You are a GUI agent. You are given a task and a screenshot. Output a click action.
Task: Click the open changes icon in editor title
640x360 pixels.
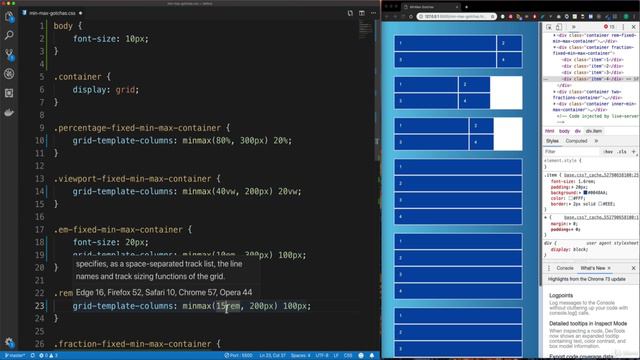click(350, 13)
